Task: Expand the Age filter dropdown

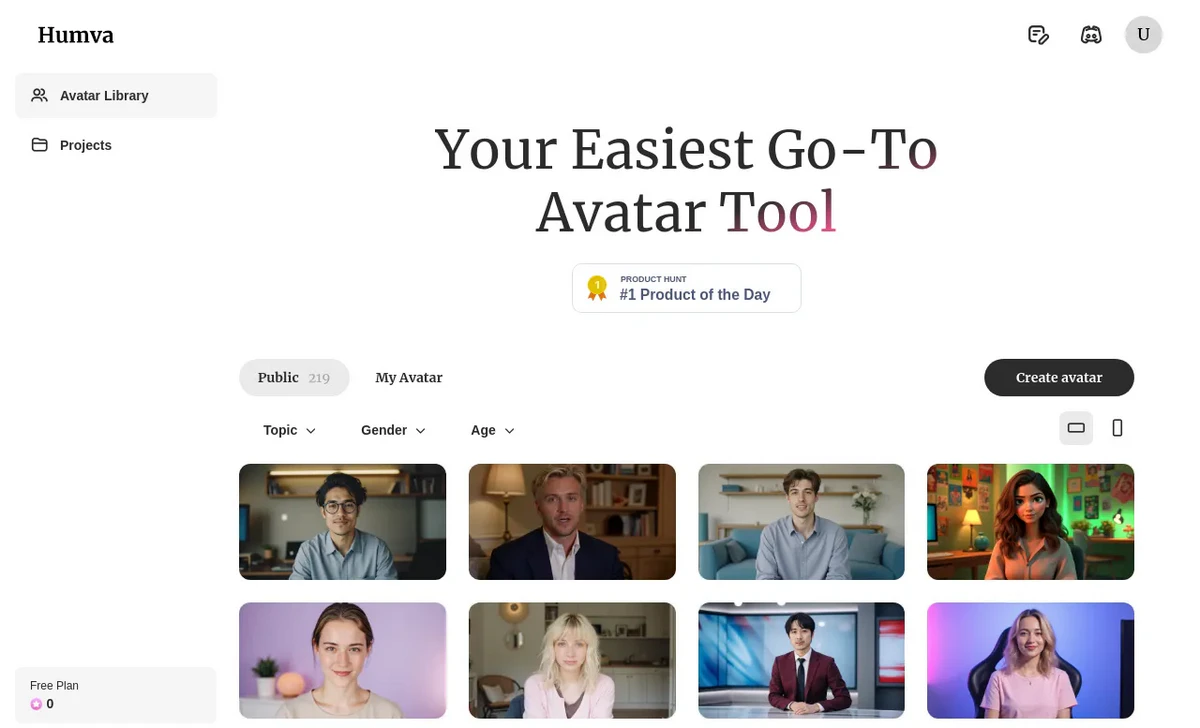Action: tap(492, 430)
